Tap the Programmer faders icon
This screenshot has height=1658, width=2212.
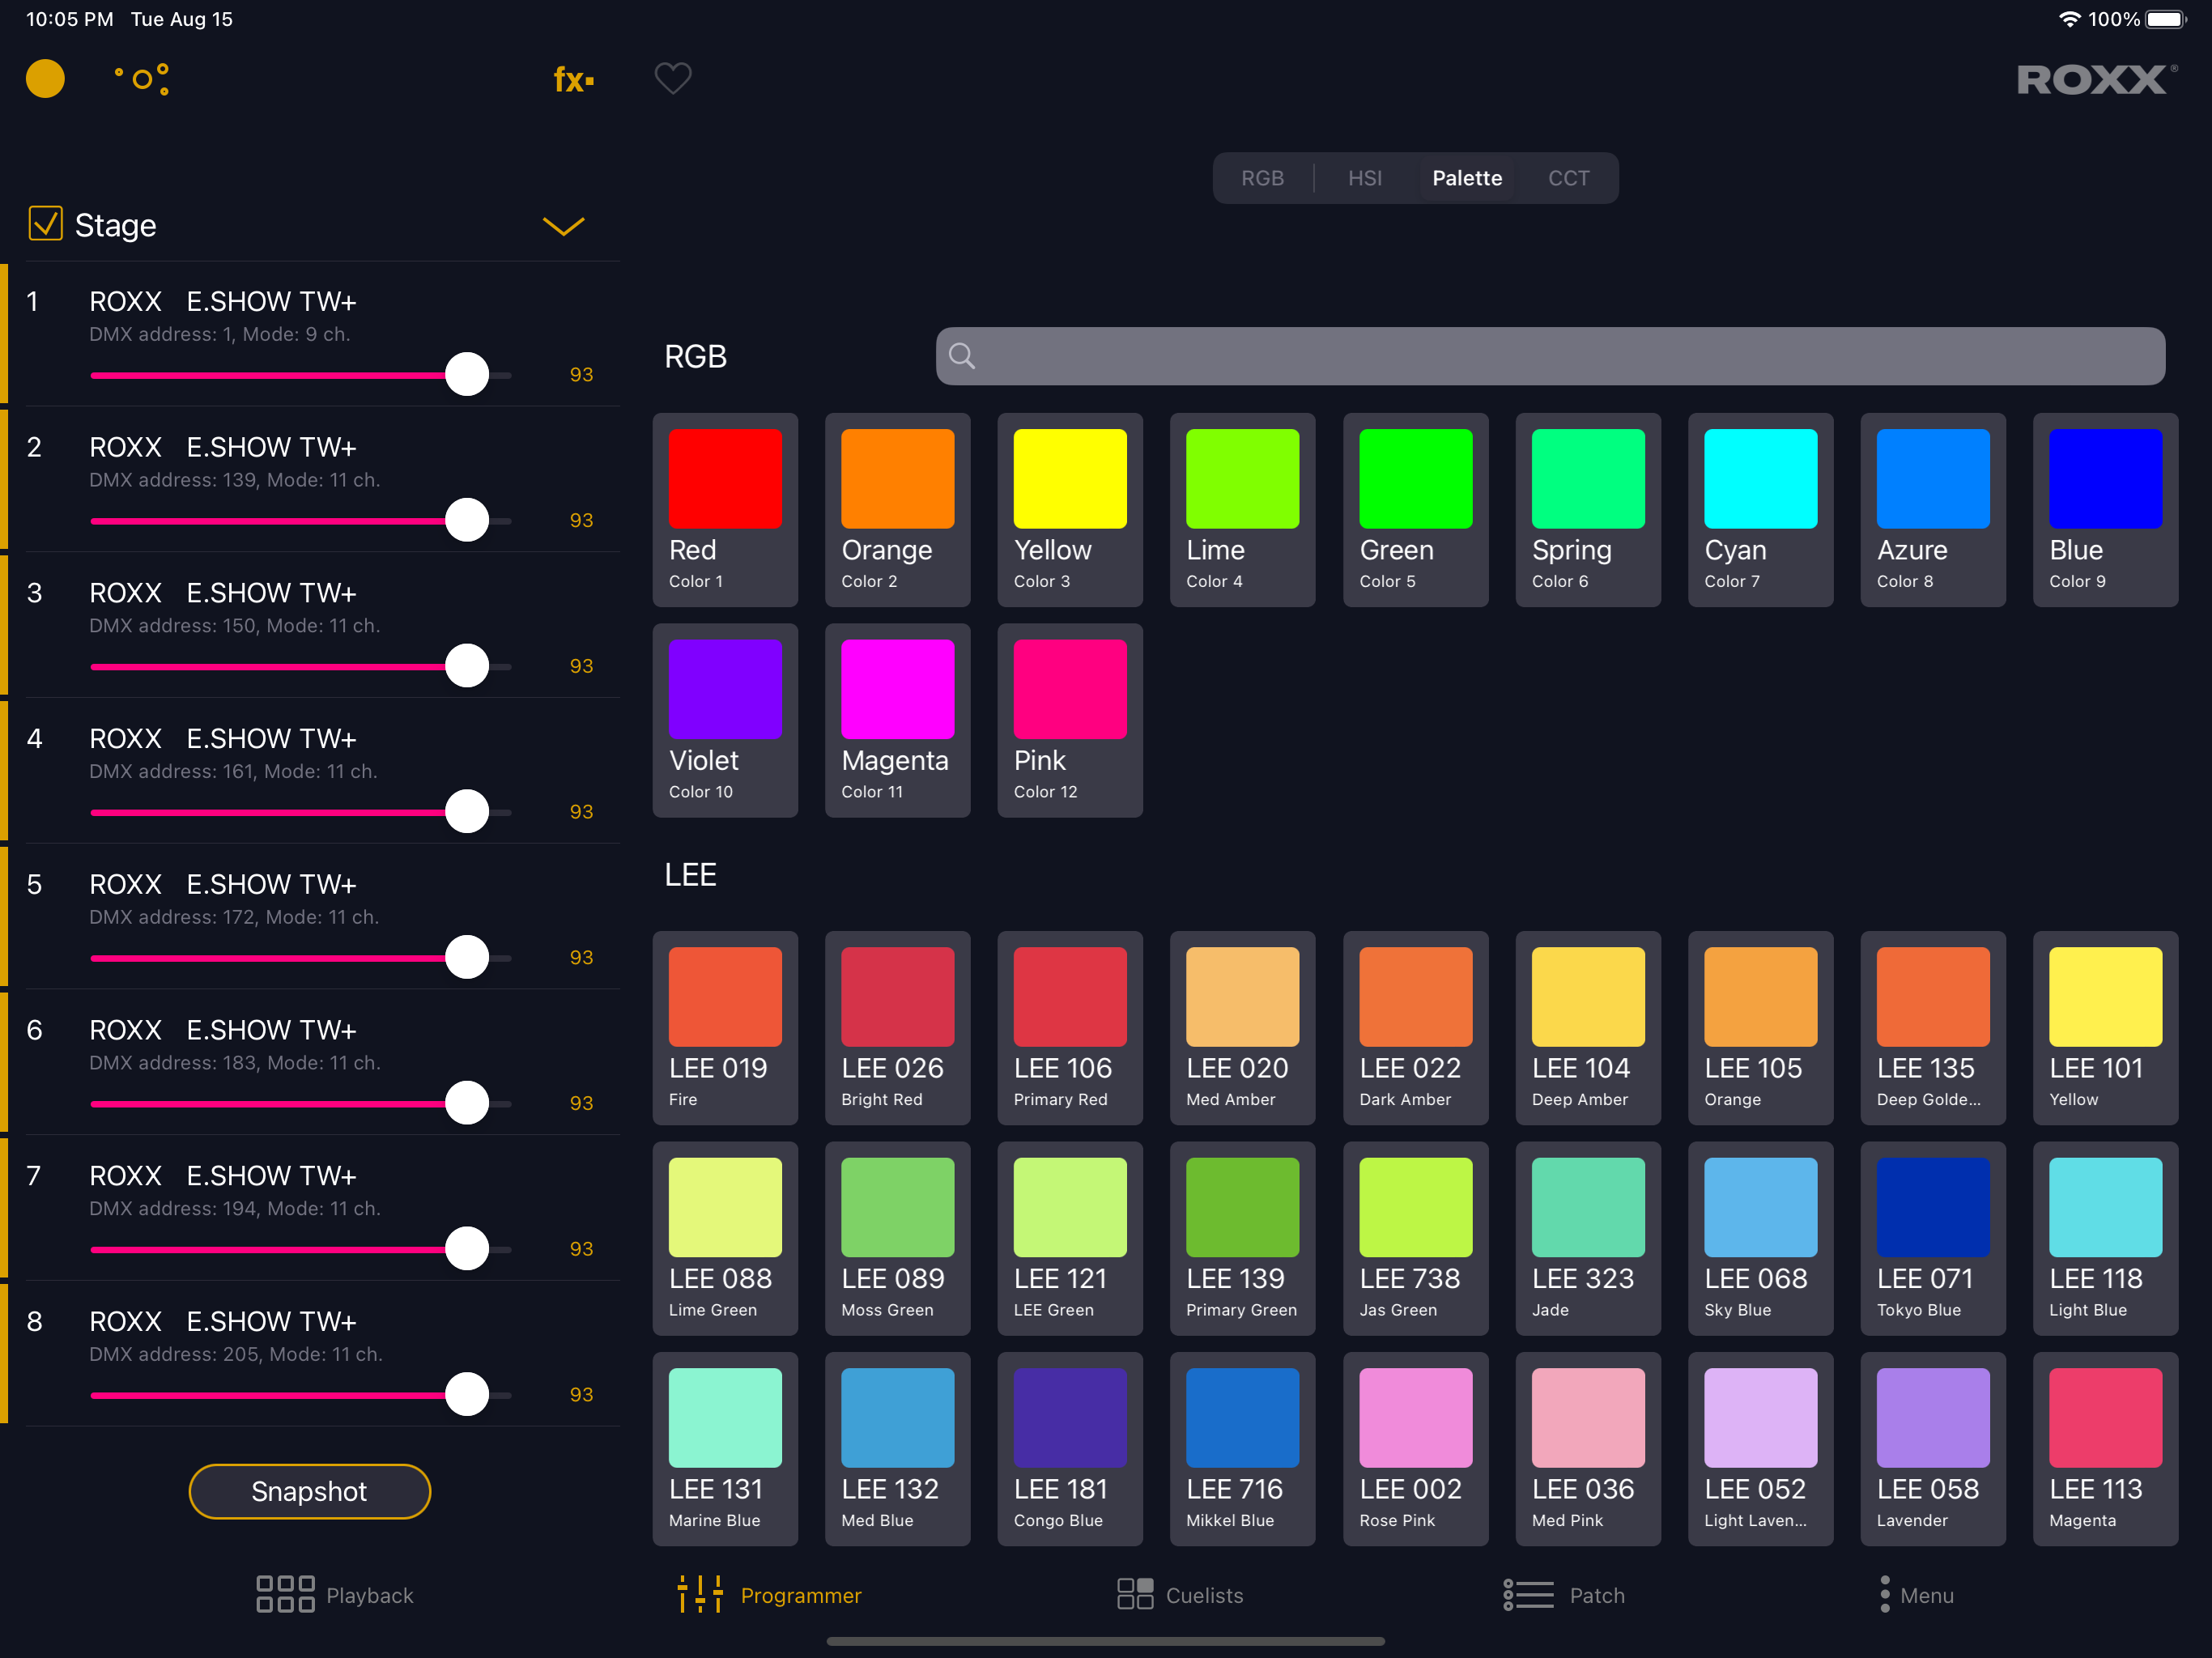(x=700, y=1595)
